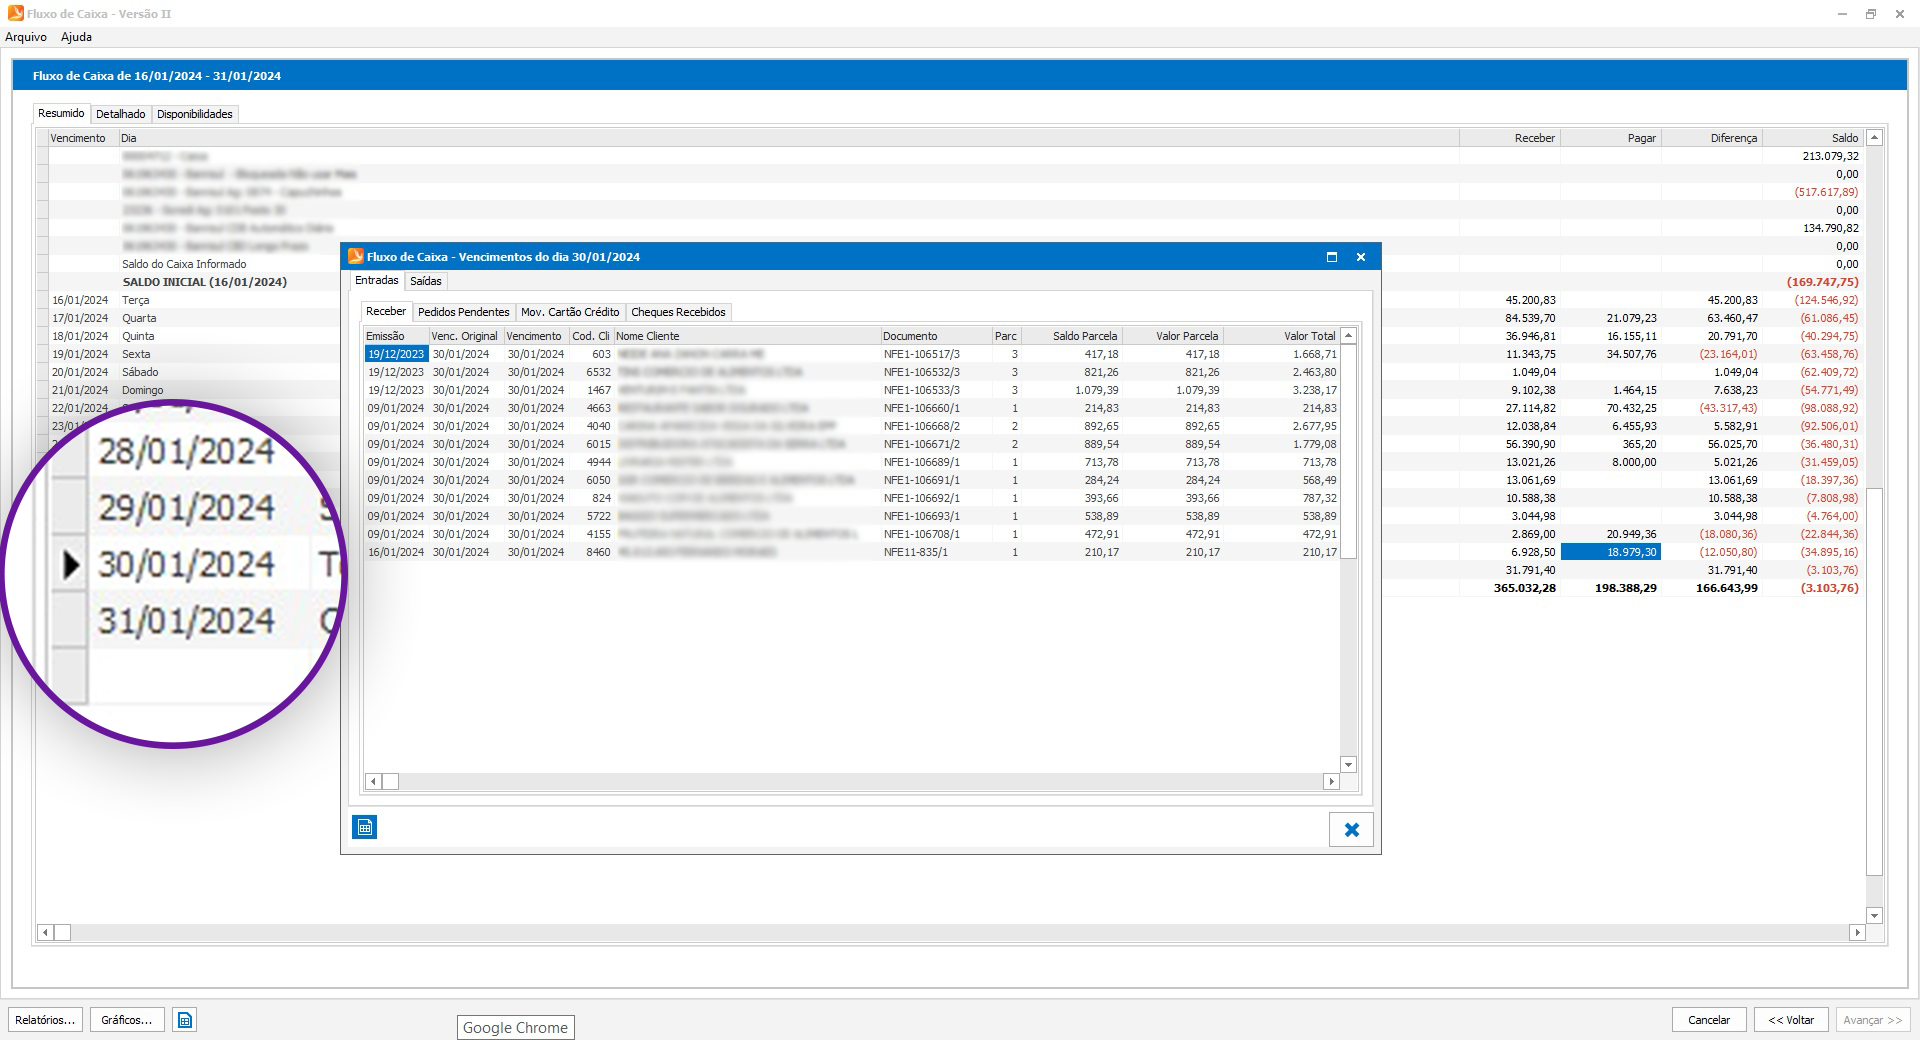Select document NFE1-106532/3
Image resolution: width=1920 pixels, height=1040 pixels.
pyautogui.click(x=922, y=372)
